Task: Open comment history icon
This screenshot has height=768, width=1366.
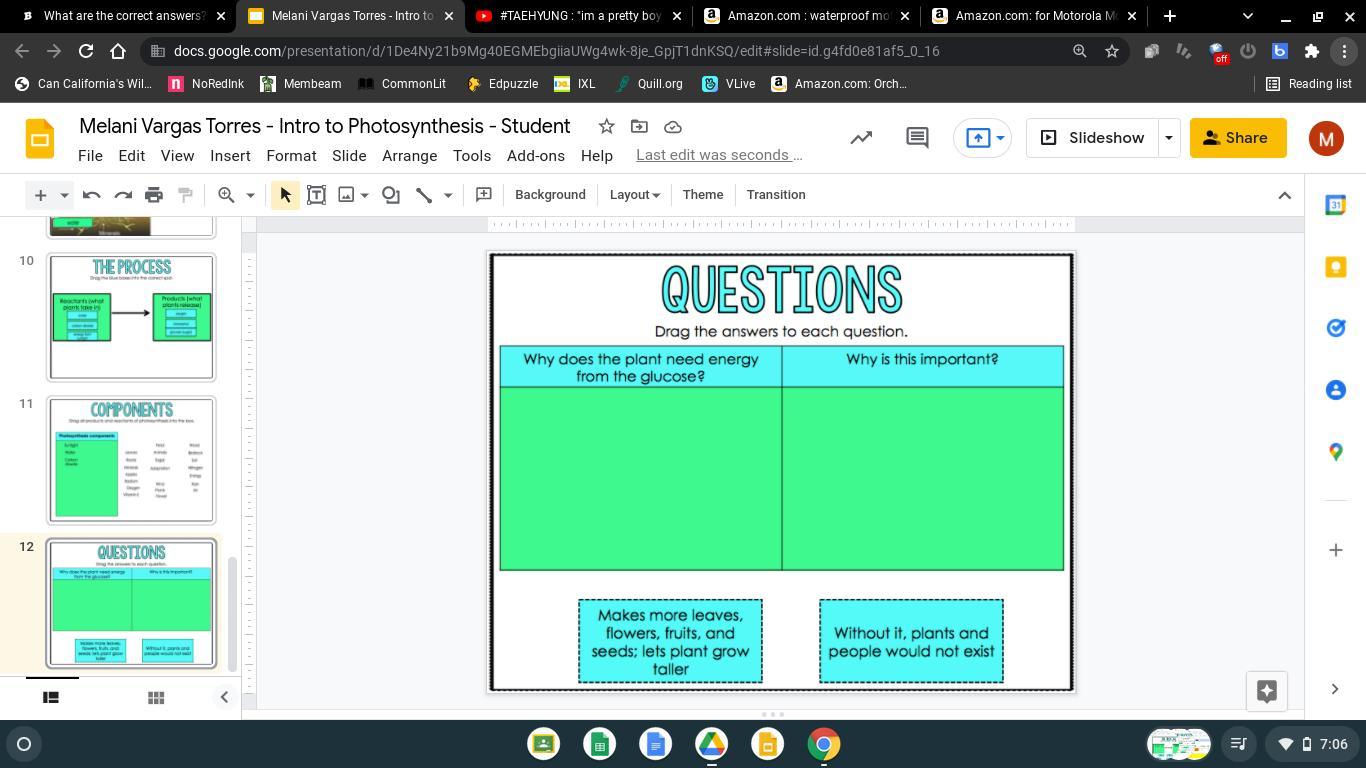Action: [917, 138]
